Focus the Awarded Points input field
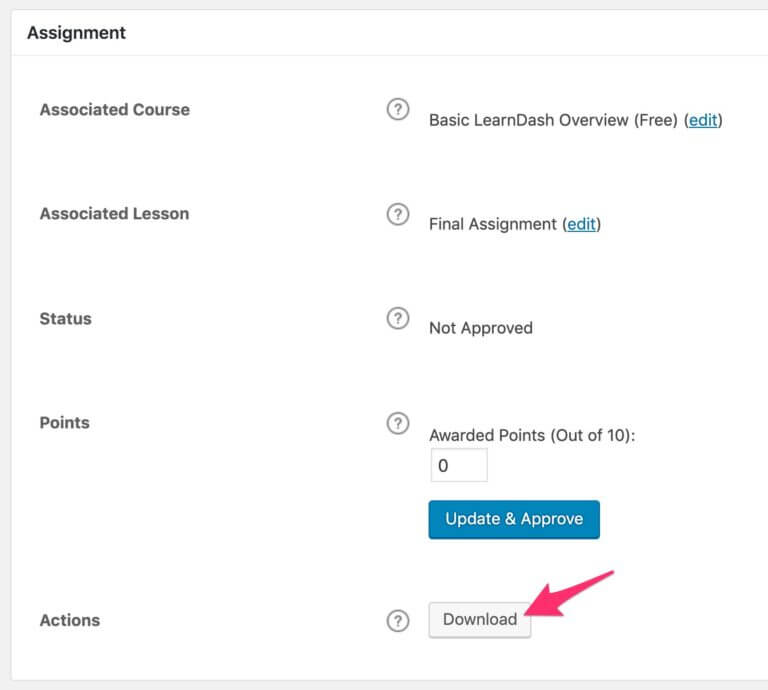This screenshot has width=768, height=690. click(x=458, y=466)
